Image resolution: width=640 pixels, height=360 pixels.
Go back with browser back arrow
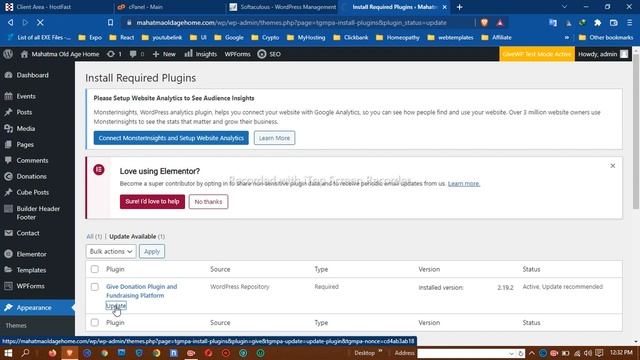point(11,23)
